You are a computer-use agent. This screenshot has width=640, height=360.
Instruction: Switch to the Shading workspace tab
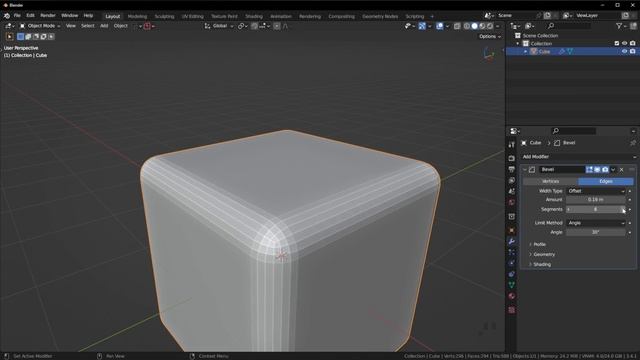(254, 16)
